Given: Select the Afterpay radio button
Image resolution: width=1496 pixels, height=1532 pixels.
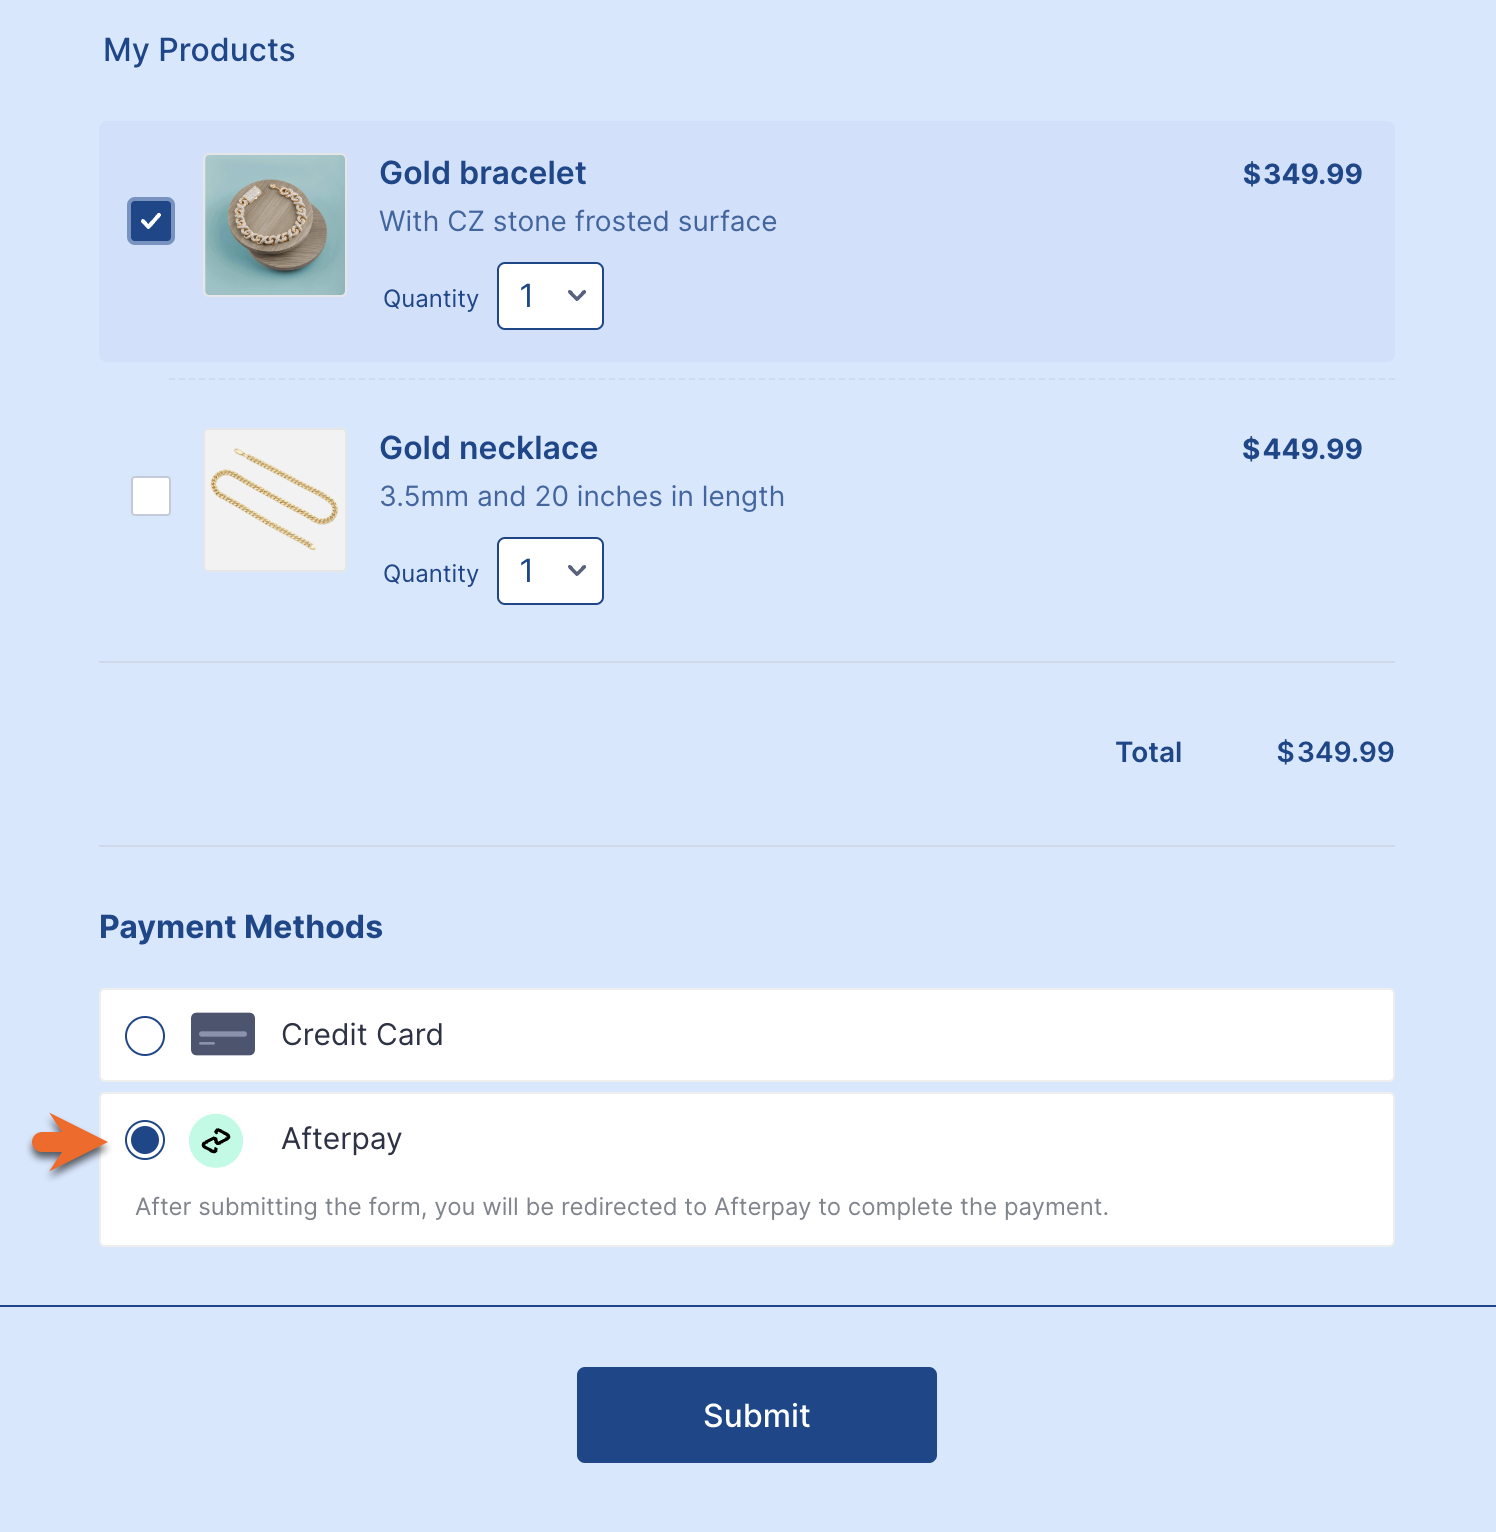Looking at the screenshot, I should click(145, 1140).
